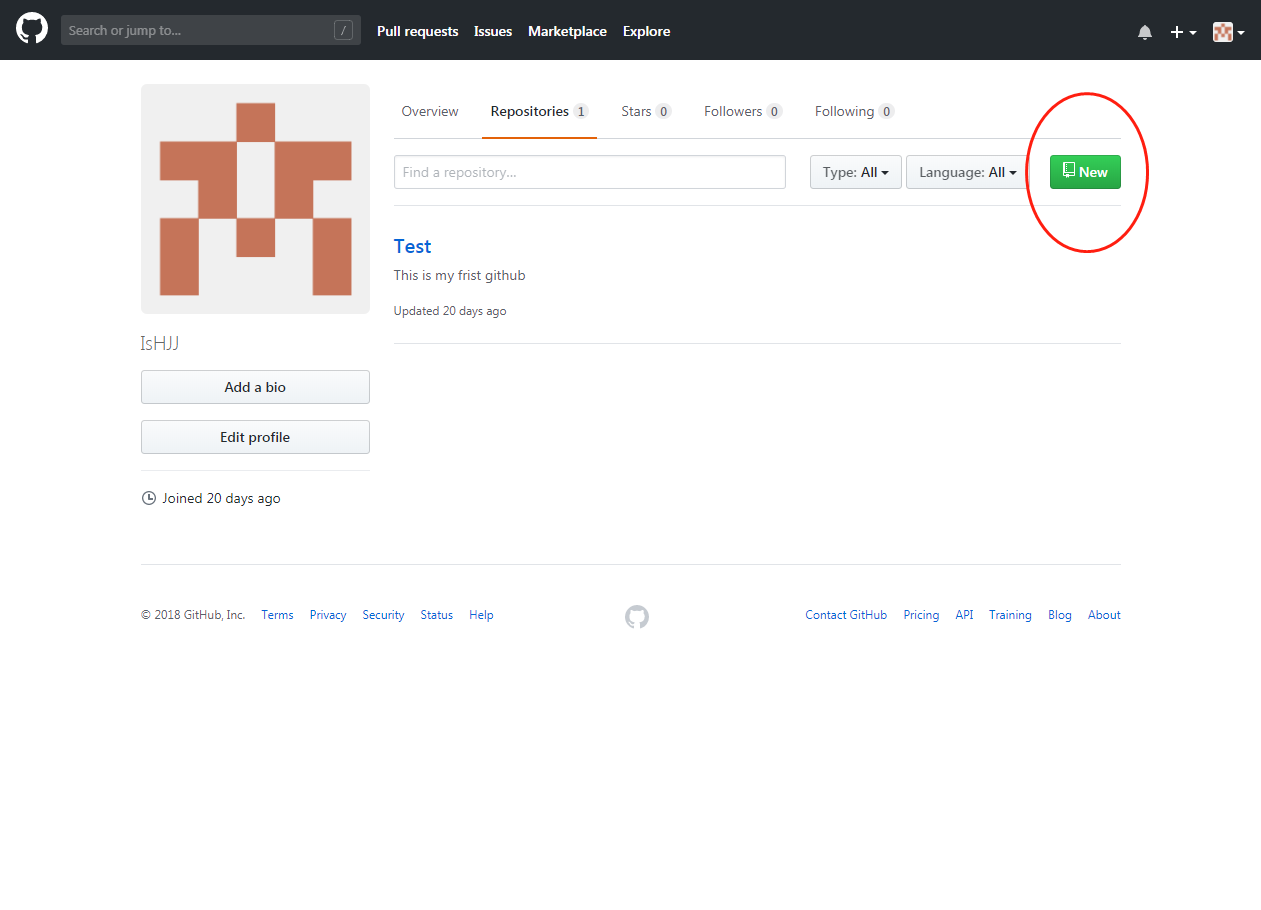This screenshot has height=910, width=1261.
Task: Focus the 'Search or jump to' field
Action: tap(211, 30)
